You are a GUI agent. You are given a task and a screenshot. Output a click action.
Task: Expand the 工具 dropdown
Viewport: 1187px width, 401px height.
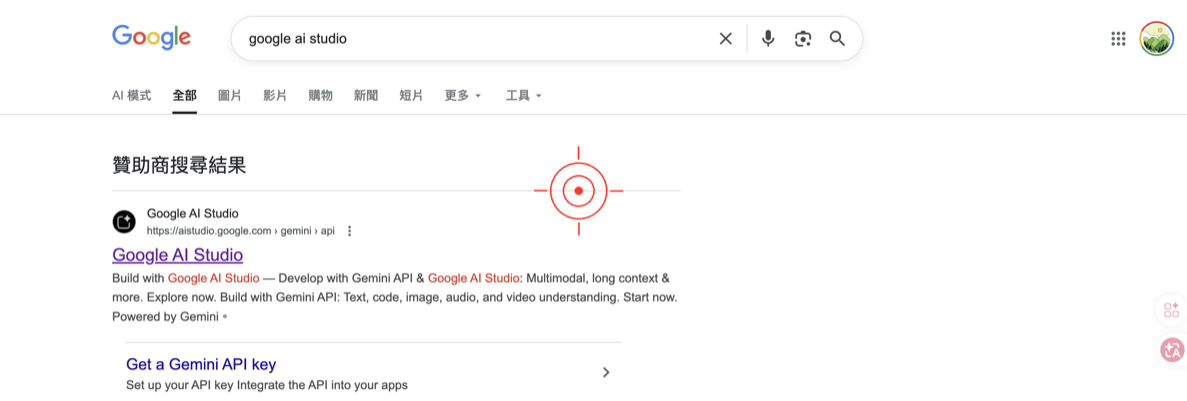(524, 95)
